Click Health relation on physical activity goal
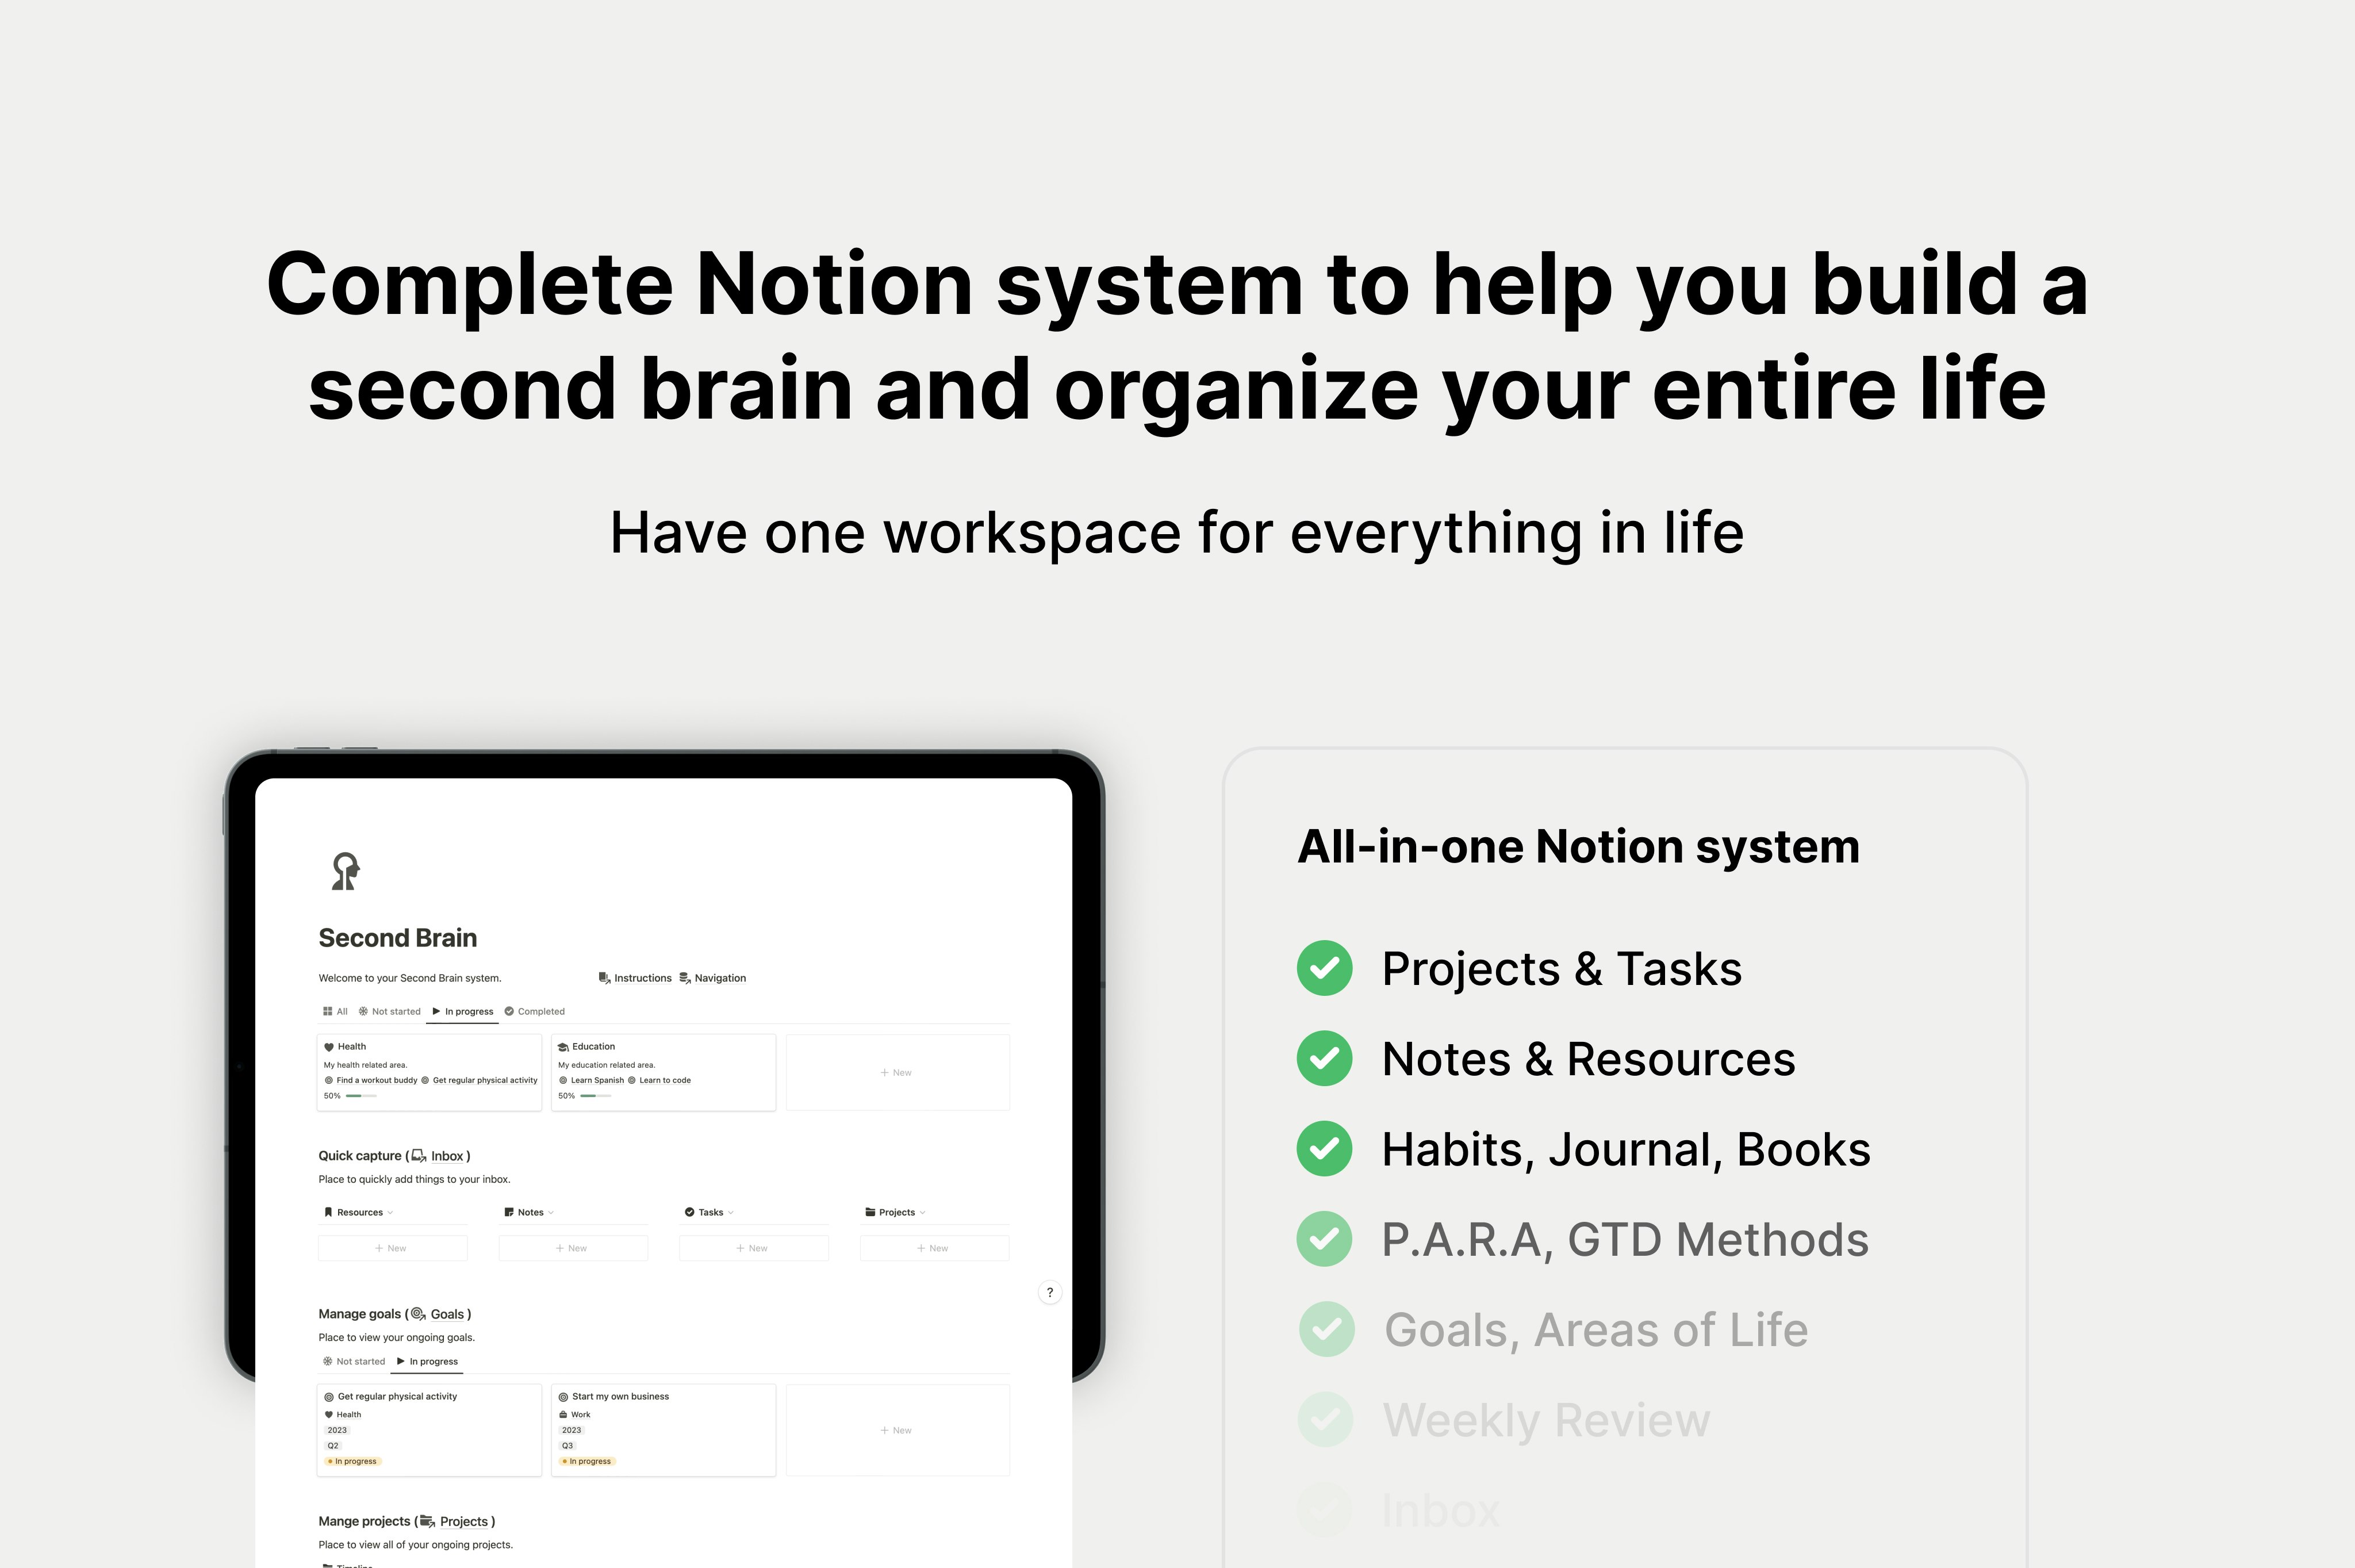 click(x=343, y=1414)
